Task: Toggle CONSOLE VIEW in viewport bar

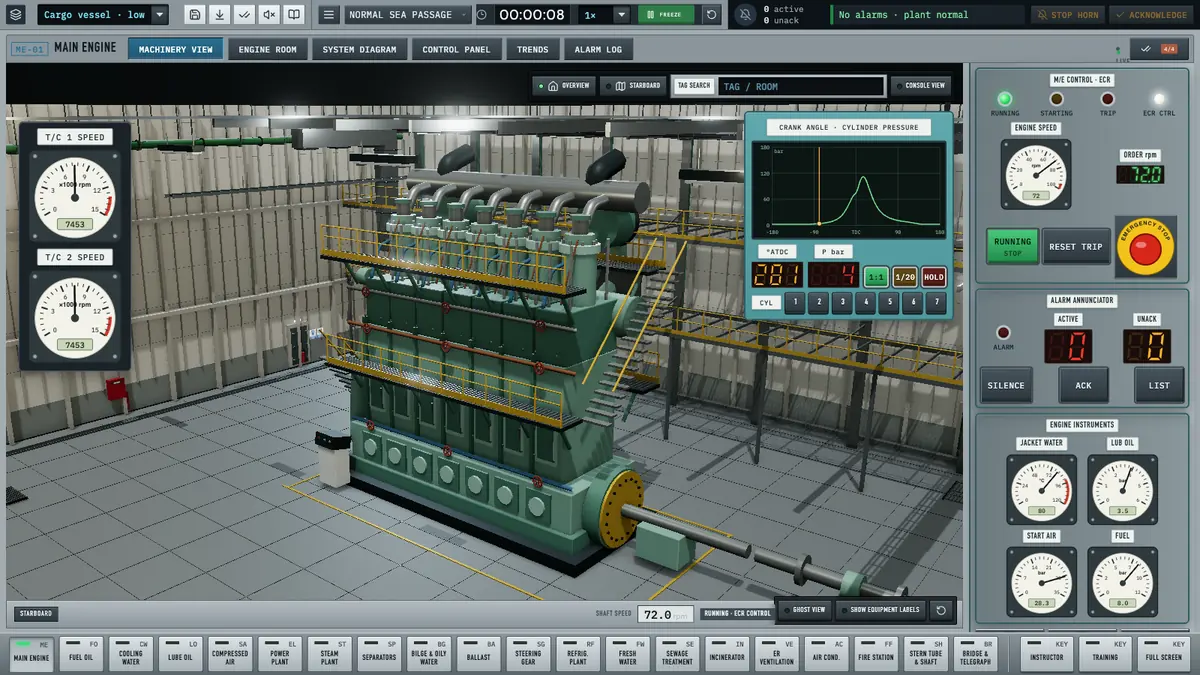Action: 919,86
